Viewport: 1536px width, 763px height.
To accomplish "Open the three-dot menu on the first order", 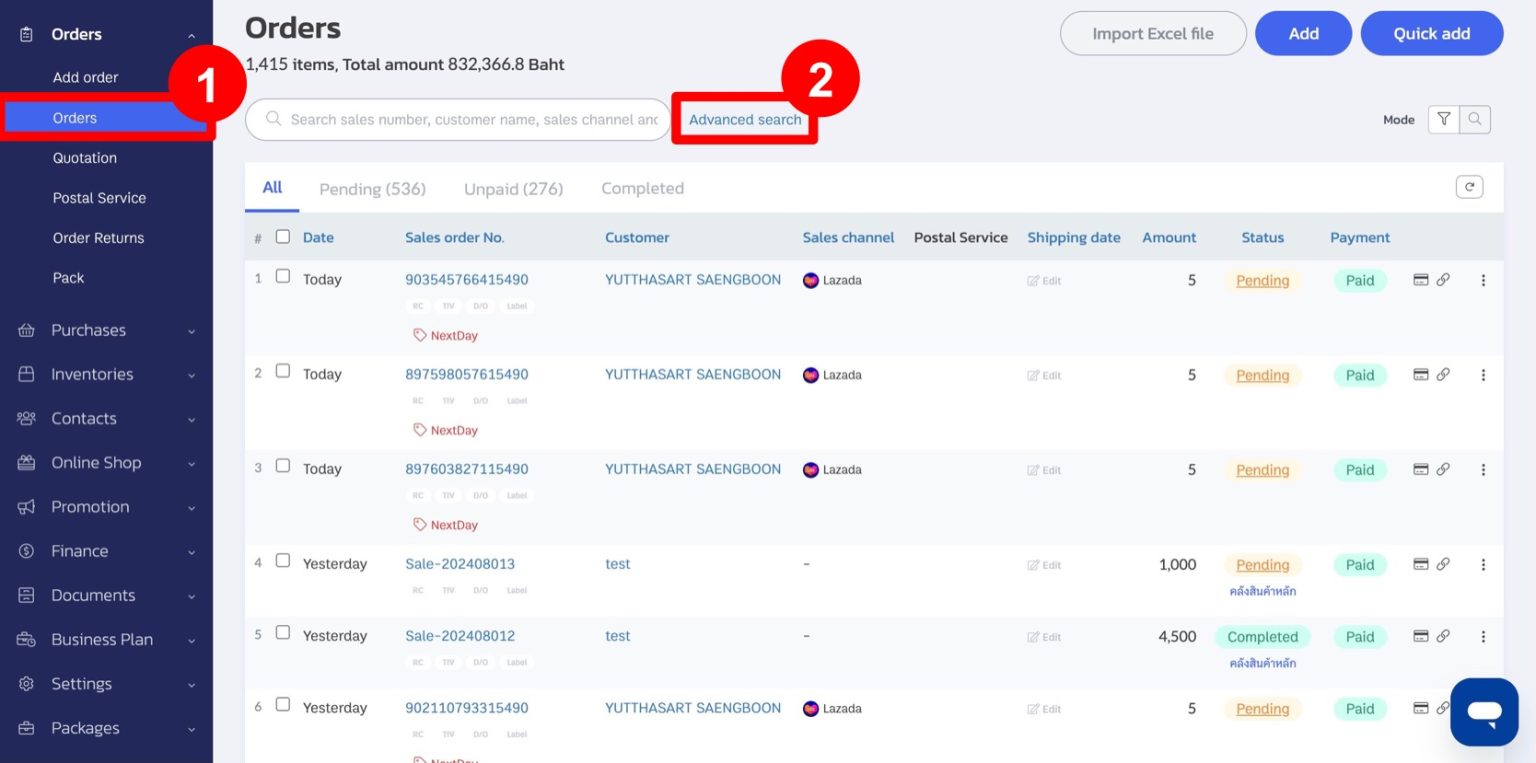I will (x=1484, y=280).
